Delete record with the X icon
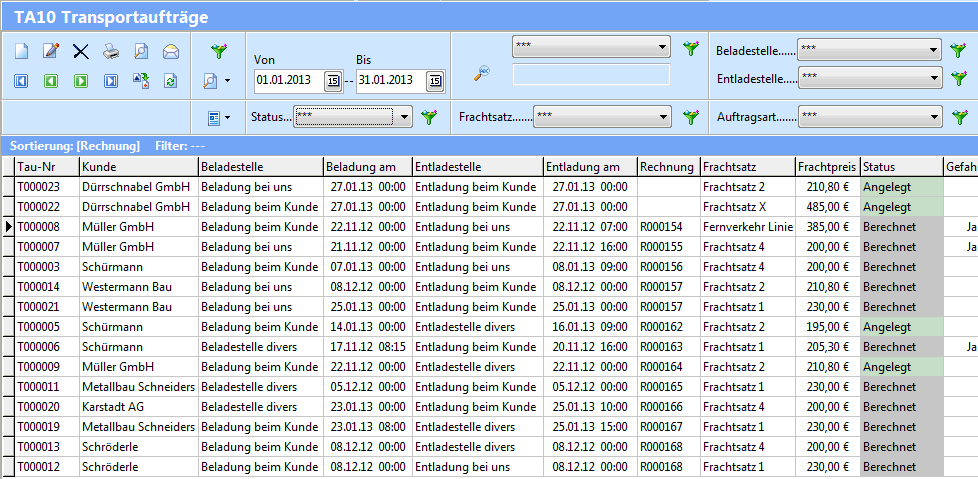The image size is (978, 479). 81,51
